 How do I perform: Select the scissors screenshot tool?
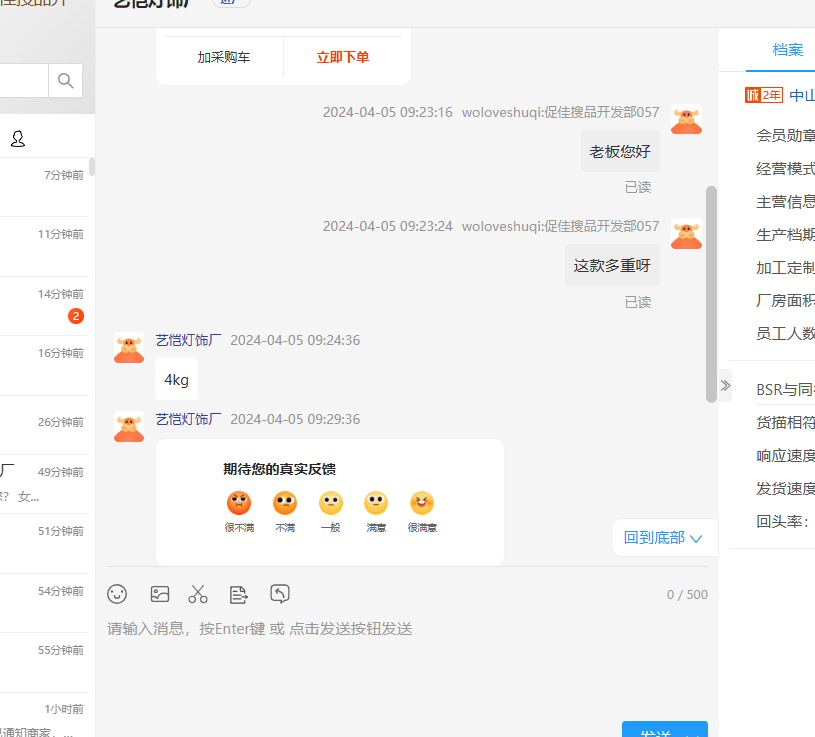(x=198, y=594)
